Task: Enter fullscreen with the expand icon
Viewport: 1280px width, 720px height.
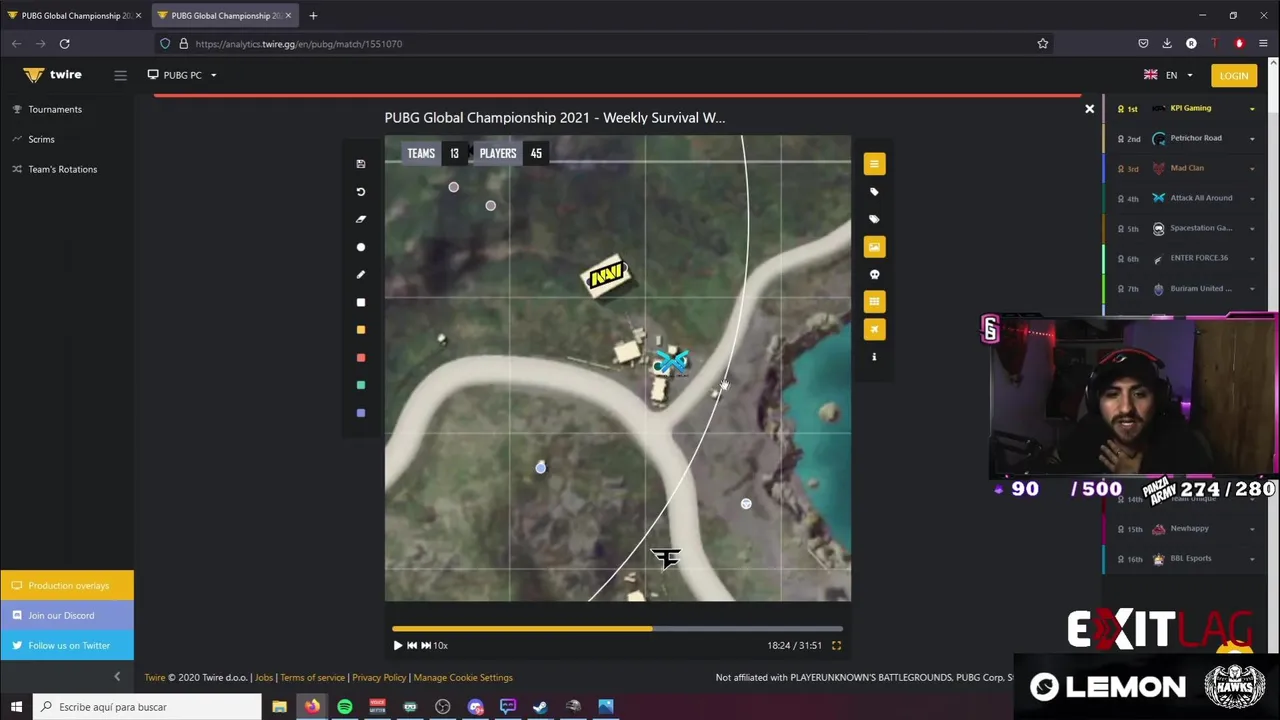Action: point(836,646)
